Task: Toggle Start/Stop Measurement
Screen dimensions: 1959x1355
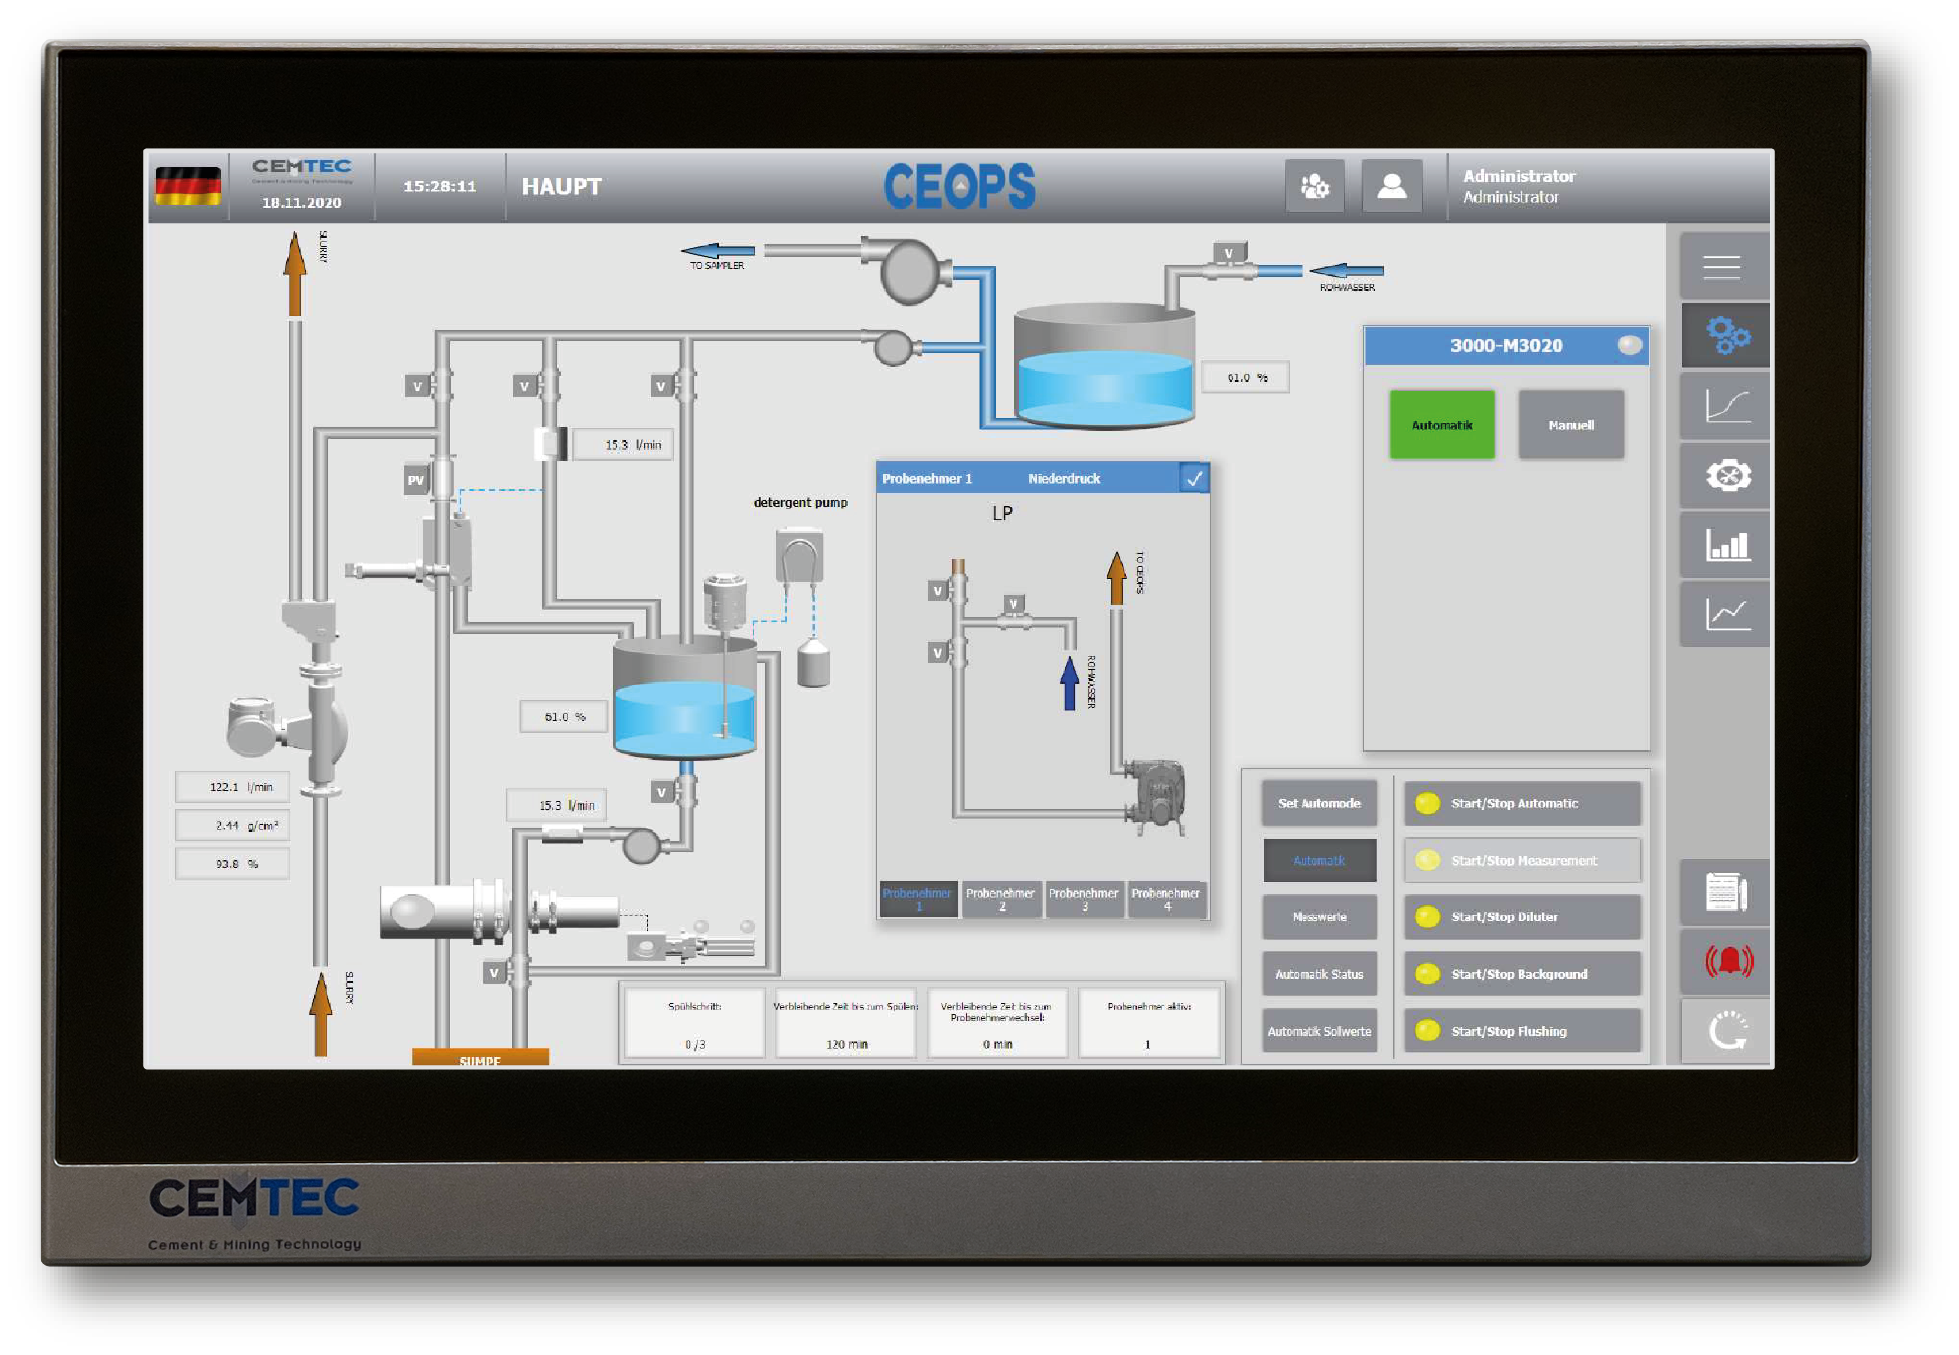Action: point(1522,860)
